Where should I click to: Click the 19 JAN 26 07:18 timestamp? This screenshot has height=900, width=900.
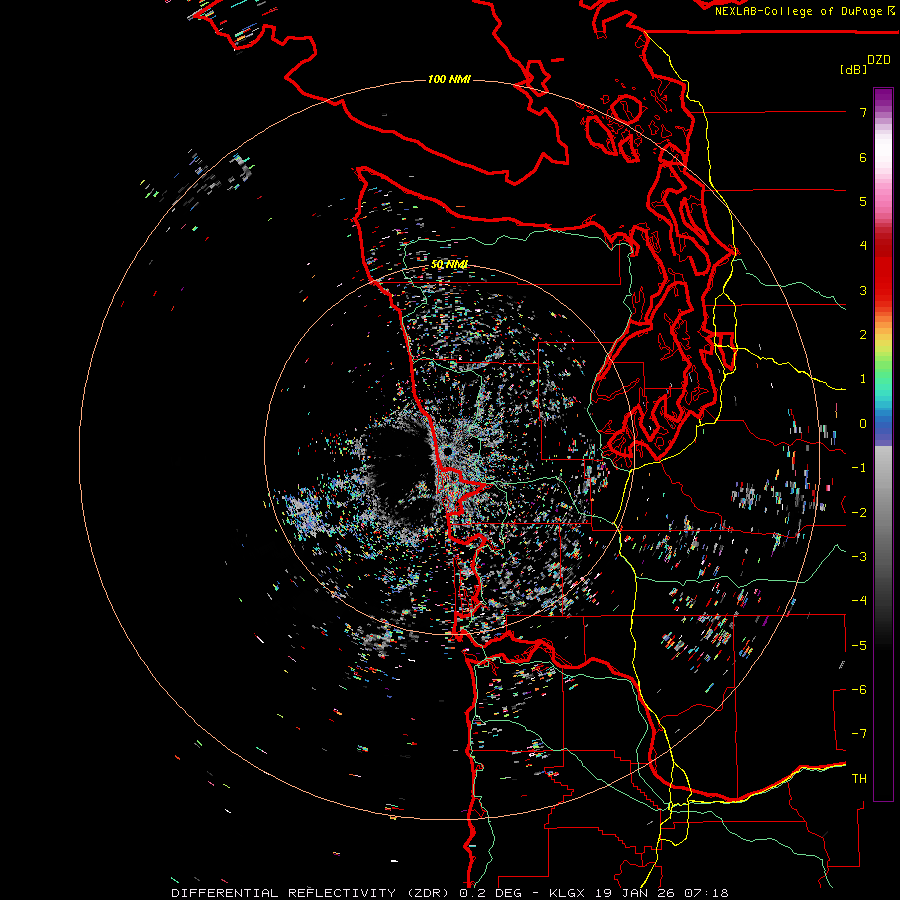(x=664, y=893)
